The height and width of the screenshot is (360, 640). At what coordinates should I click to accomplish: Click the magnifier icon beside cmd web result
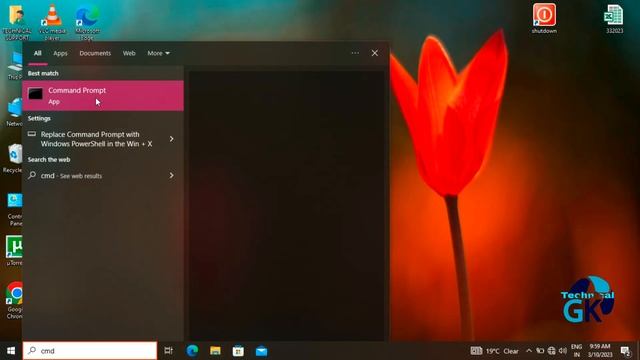click(32, 175)
